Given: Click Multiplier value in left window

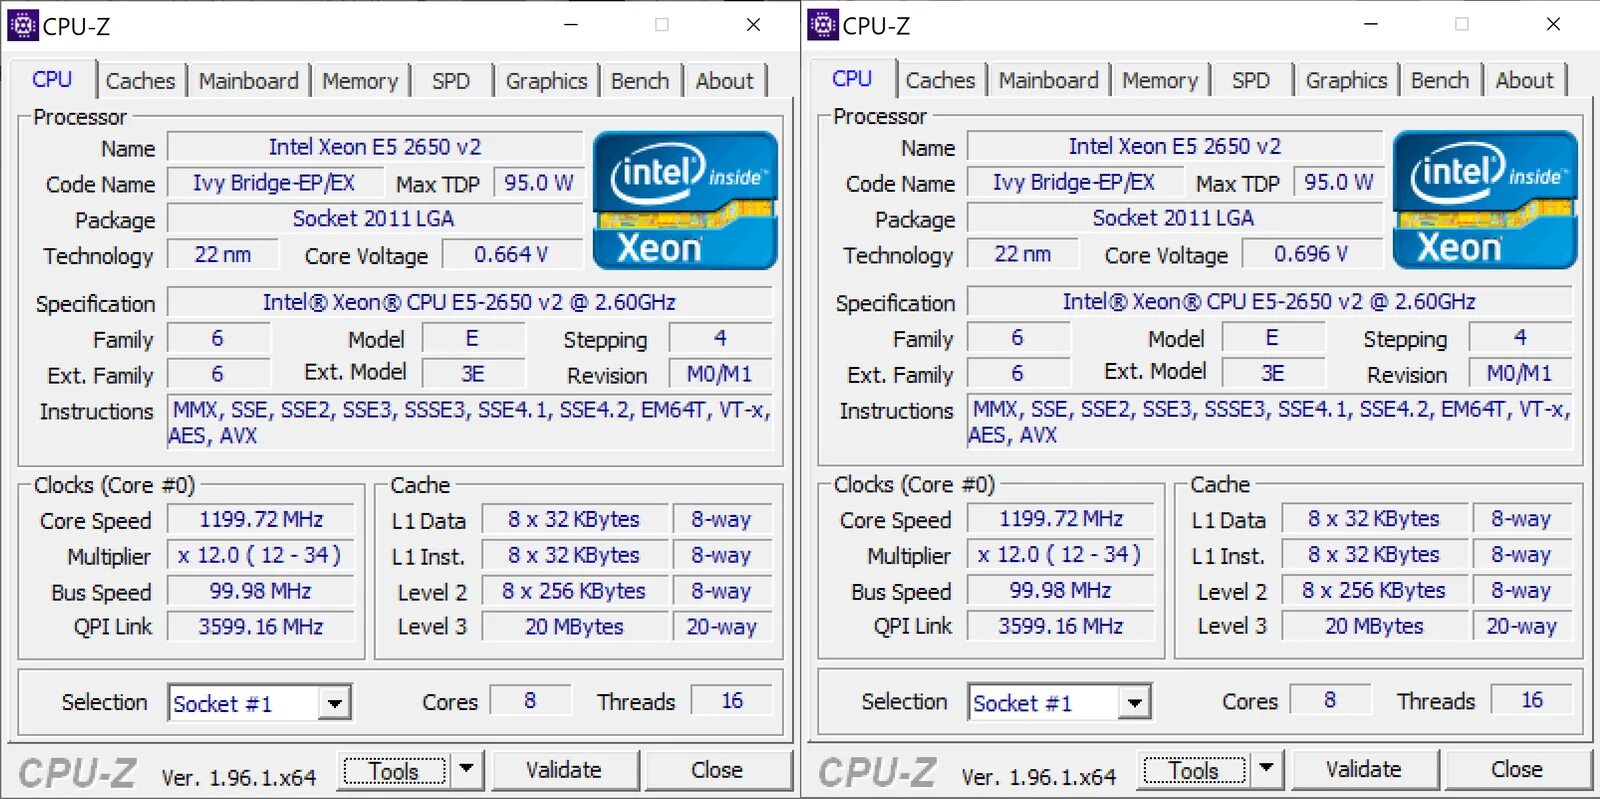Looking at the screenshot, I should [261, 555].
